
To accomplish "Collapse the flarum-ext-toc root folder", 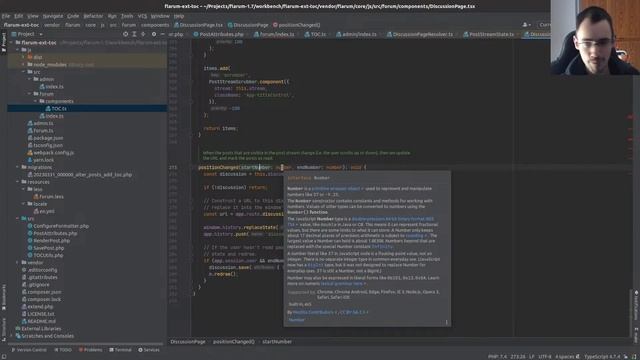I will [12, 42].
